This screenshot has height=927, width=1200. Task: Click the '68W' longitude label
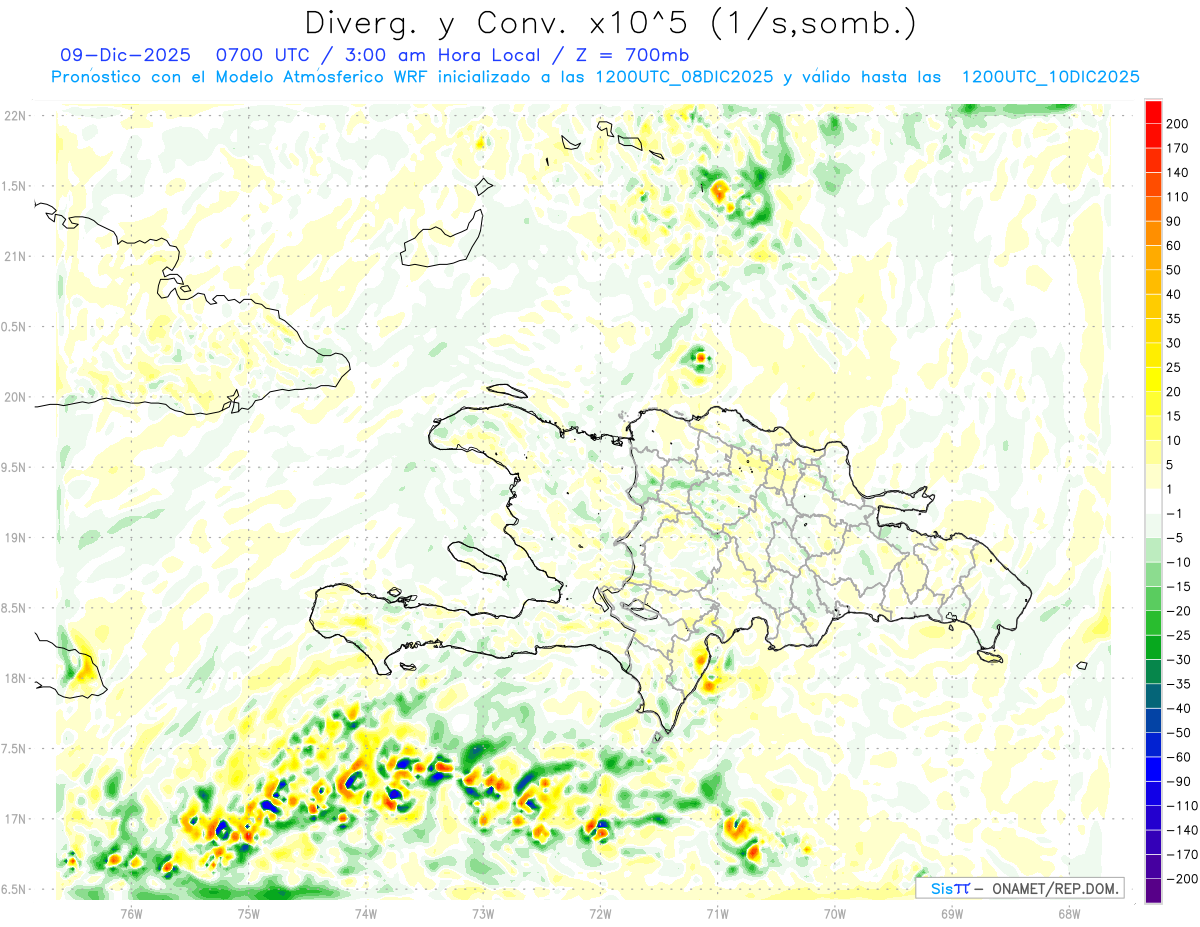[1069, 912]
